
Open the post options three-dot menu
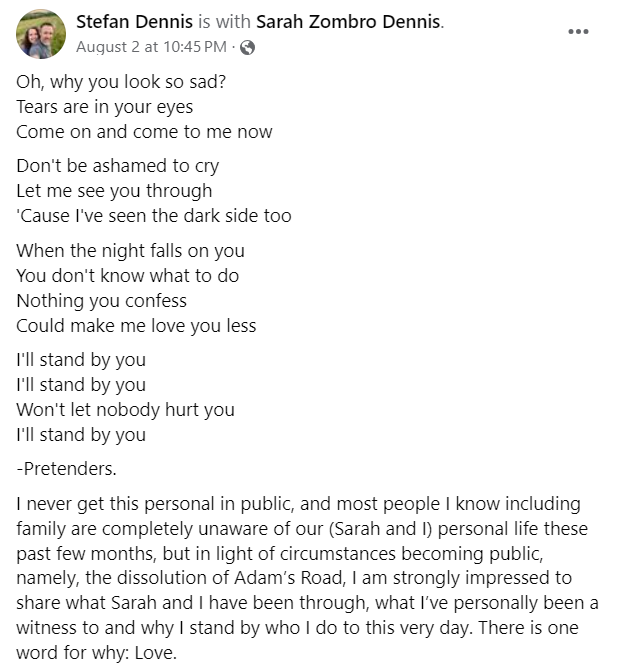(x=578, y=31)
